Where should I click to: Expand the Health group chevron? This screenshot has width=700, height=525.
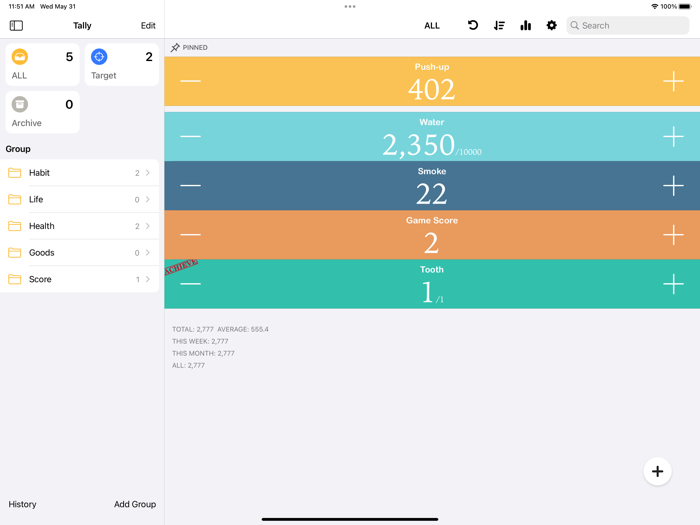[x=148, y=226]
